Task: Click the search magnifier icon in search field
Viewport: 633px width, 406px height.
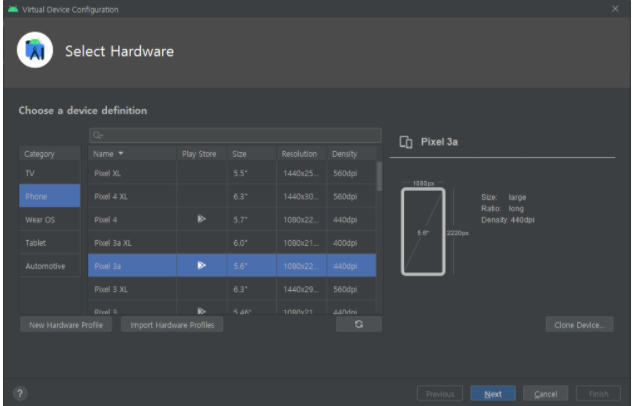Action: click(98, 135)
